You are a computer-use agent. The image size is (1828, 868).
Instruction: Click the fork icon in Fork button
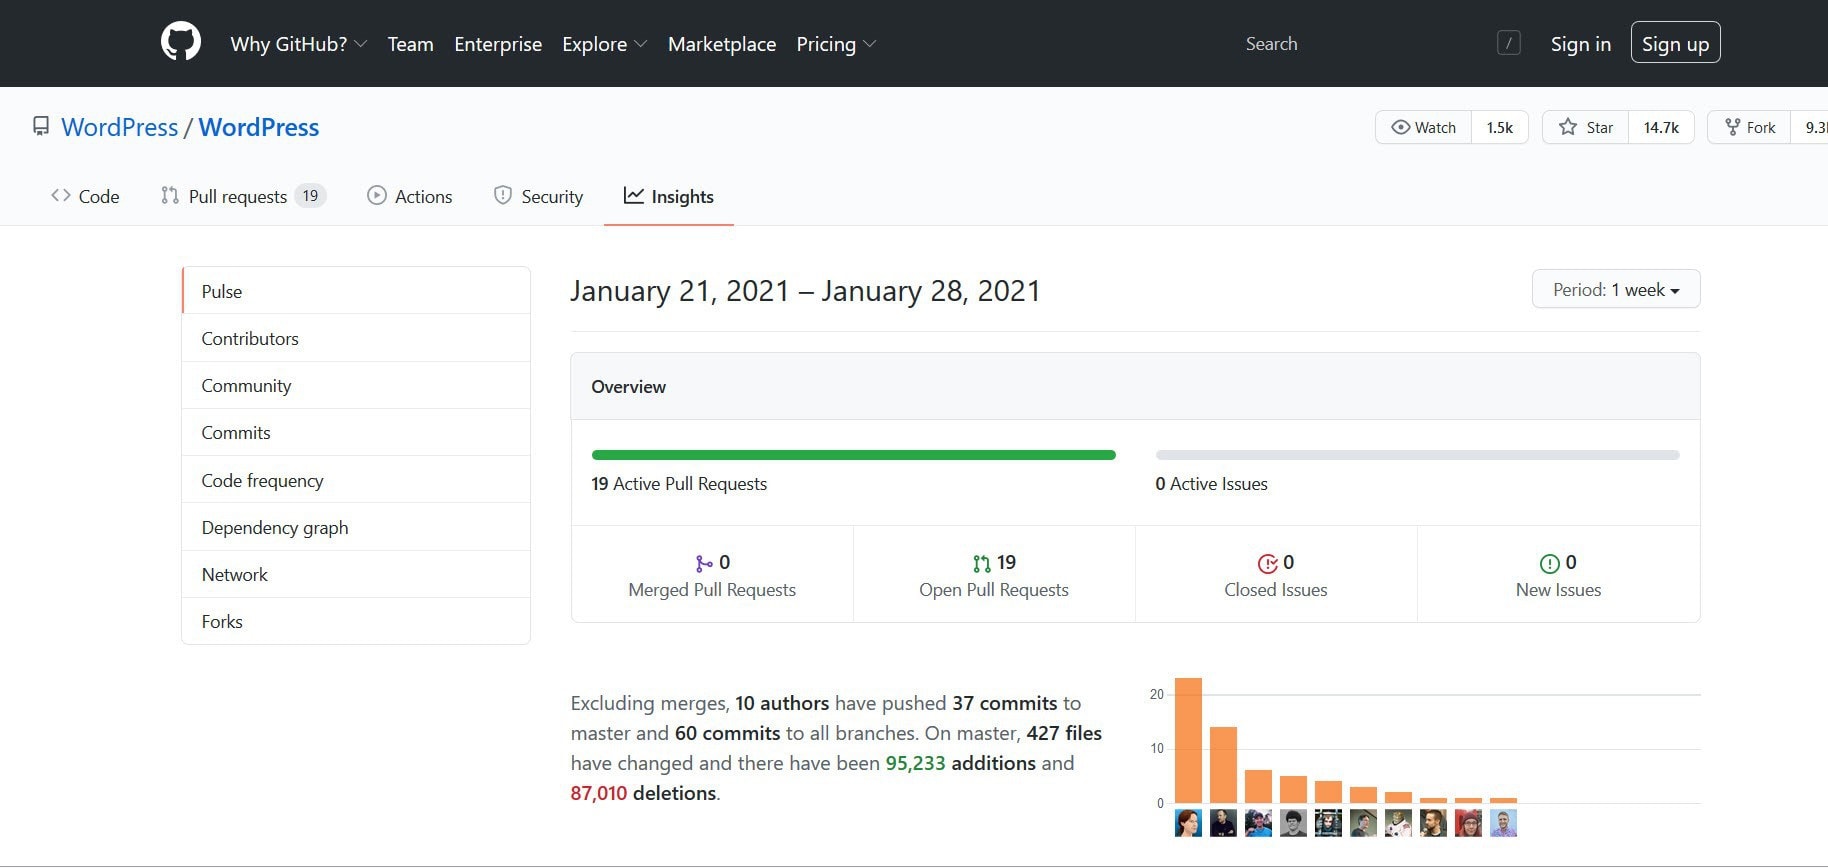[1733, 127]
